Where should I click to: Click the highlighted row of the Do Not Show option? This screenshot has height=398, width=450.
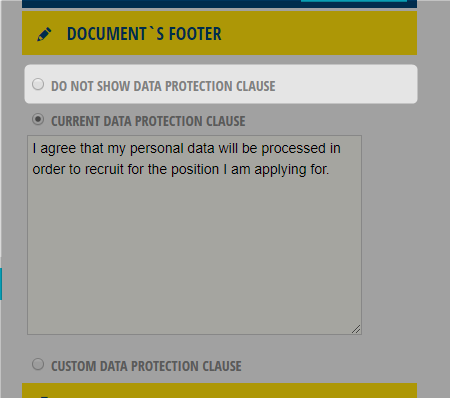tap(221, 84)
